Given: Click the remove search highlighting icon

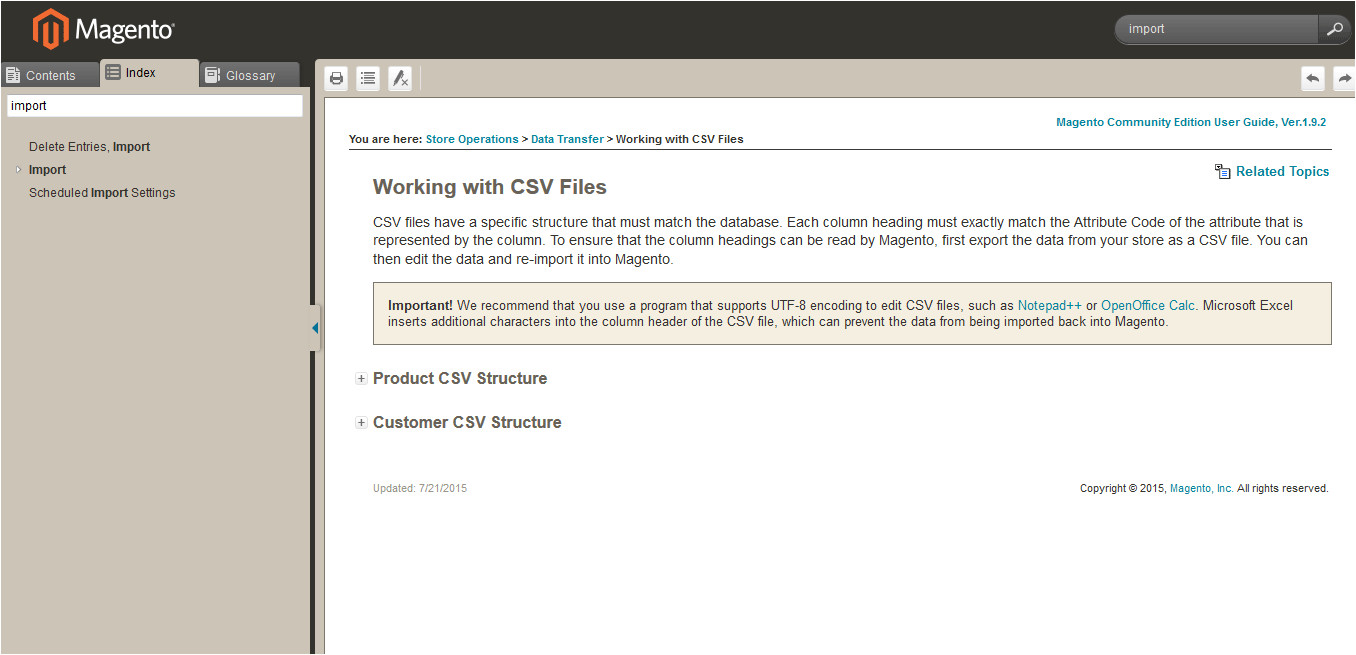Looking at the screenshot, I should click(400, 78).
